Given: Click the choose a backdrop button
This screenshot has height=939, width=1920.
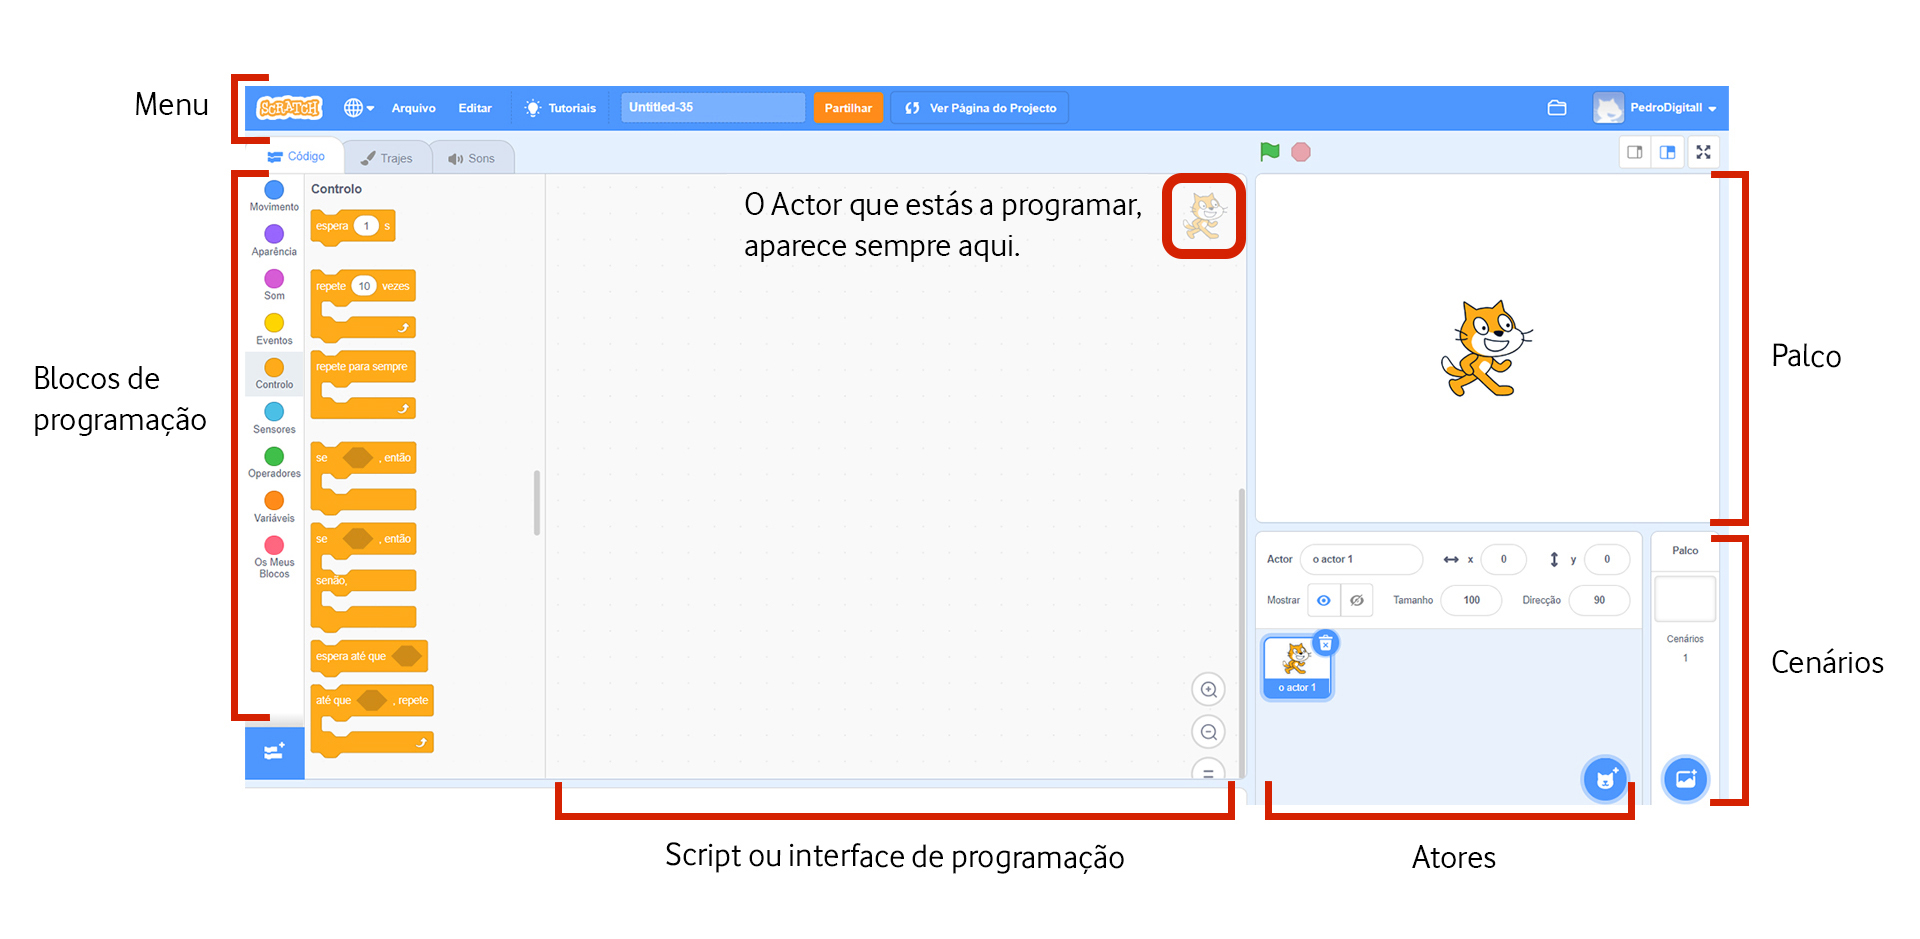Looking at the screenshot, I should [x=1685, y=779].
